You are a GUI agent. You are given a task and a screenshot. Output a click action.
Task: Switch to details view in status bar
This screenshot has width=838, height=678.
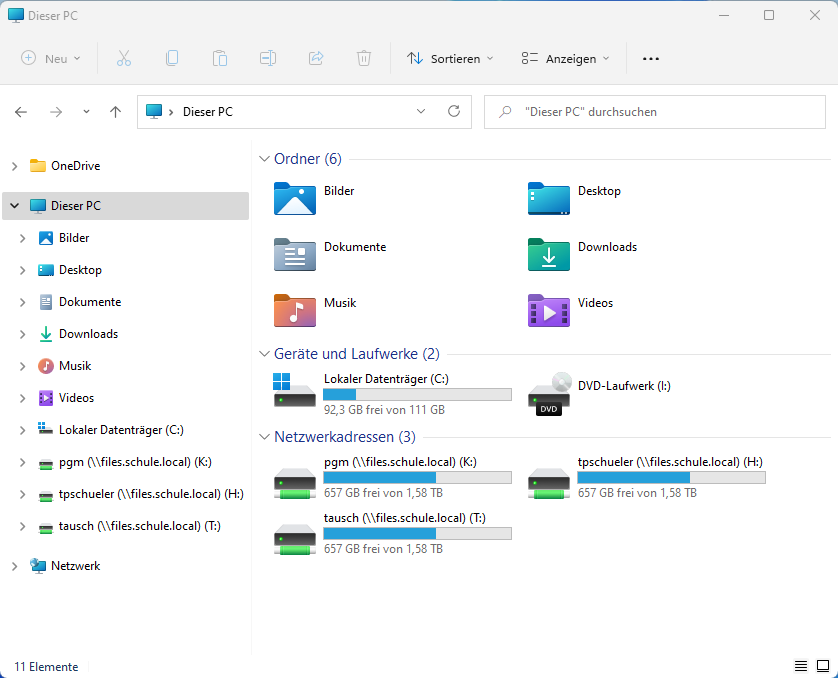(x=801, y=666)
